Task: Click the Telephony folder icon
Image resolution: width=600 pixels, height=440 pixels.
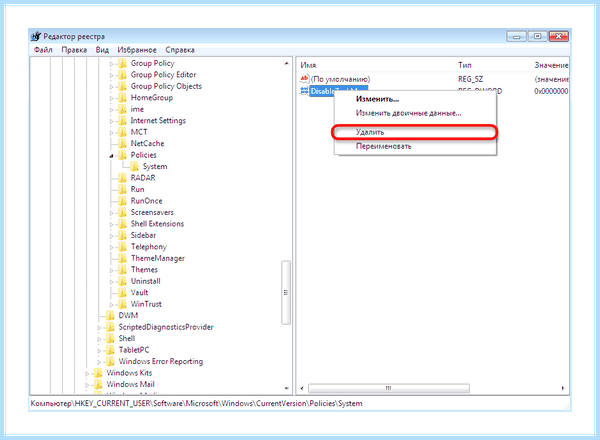Action: [122, 247]
